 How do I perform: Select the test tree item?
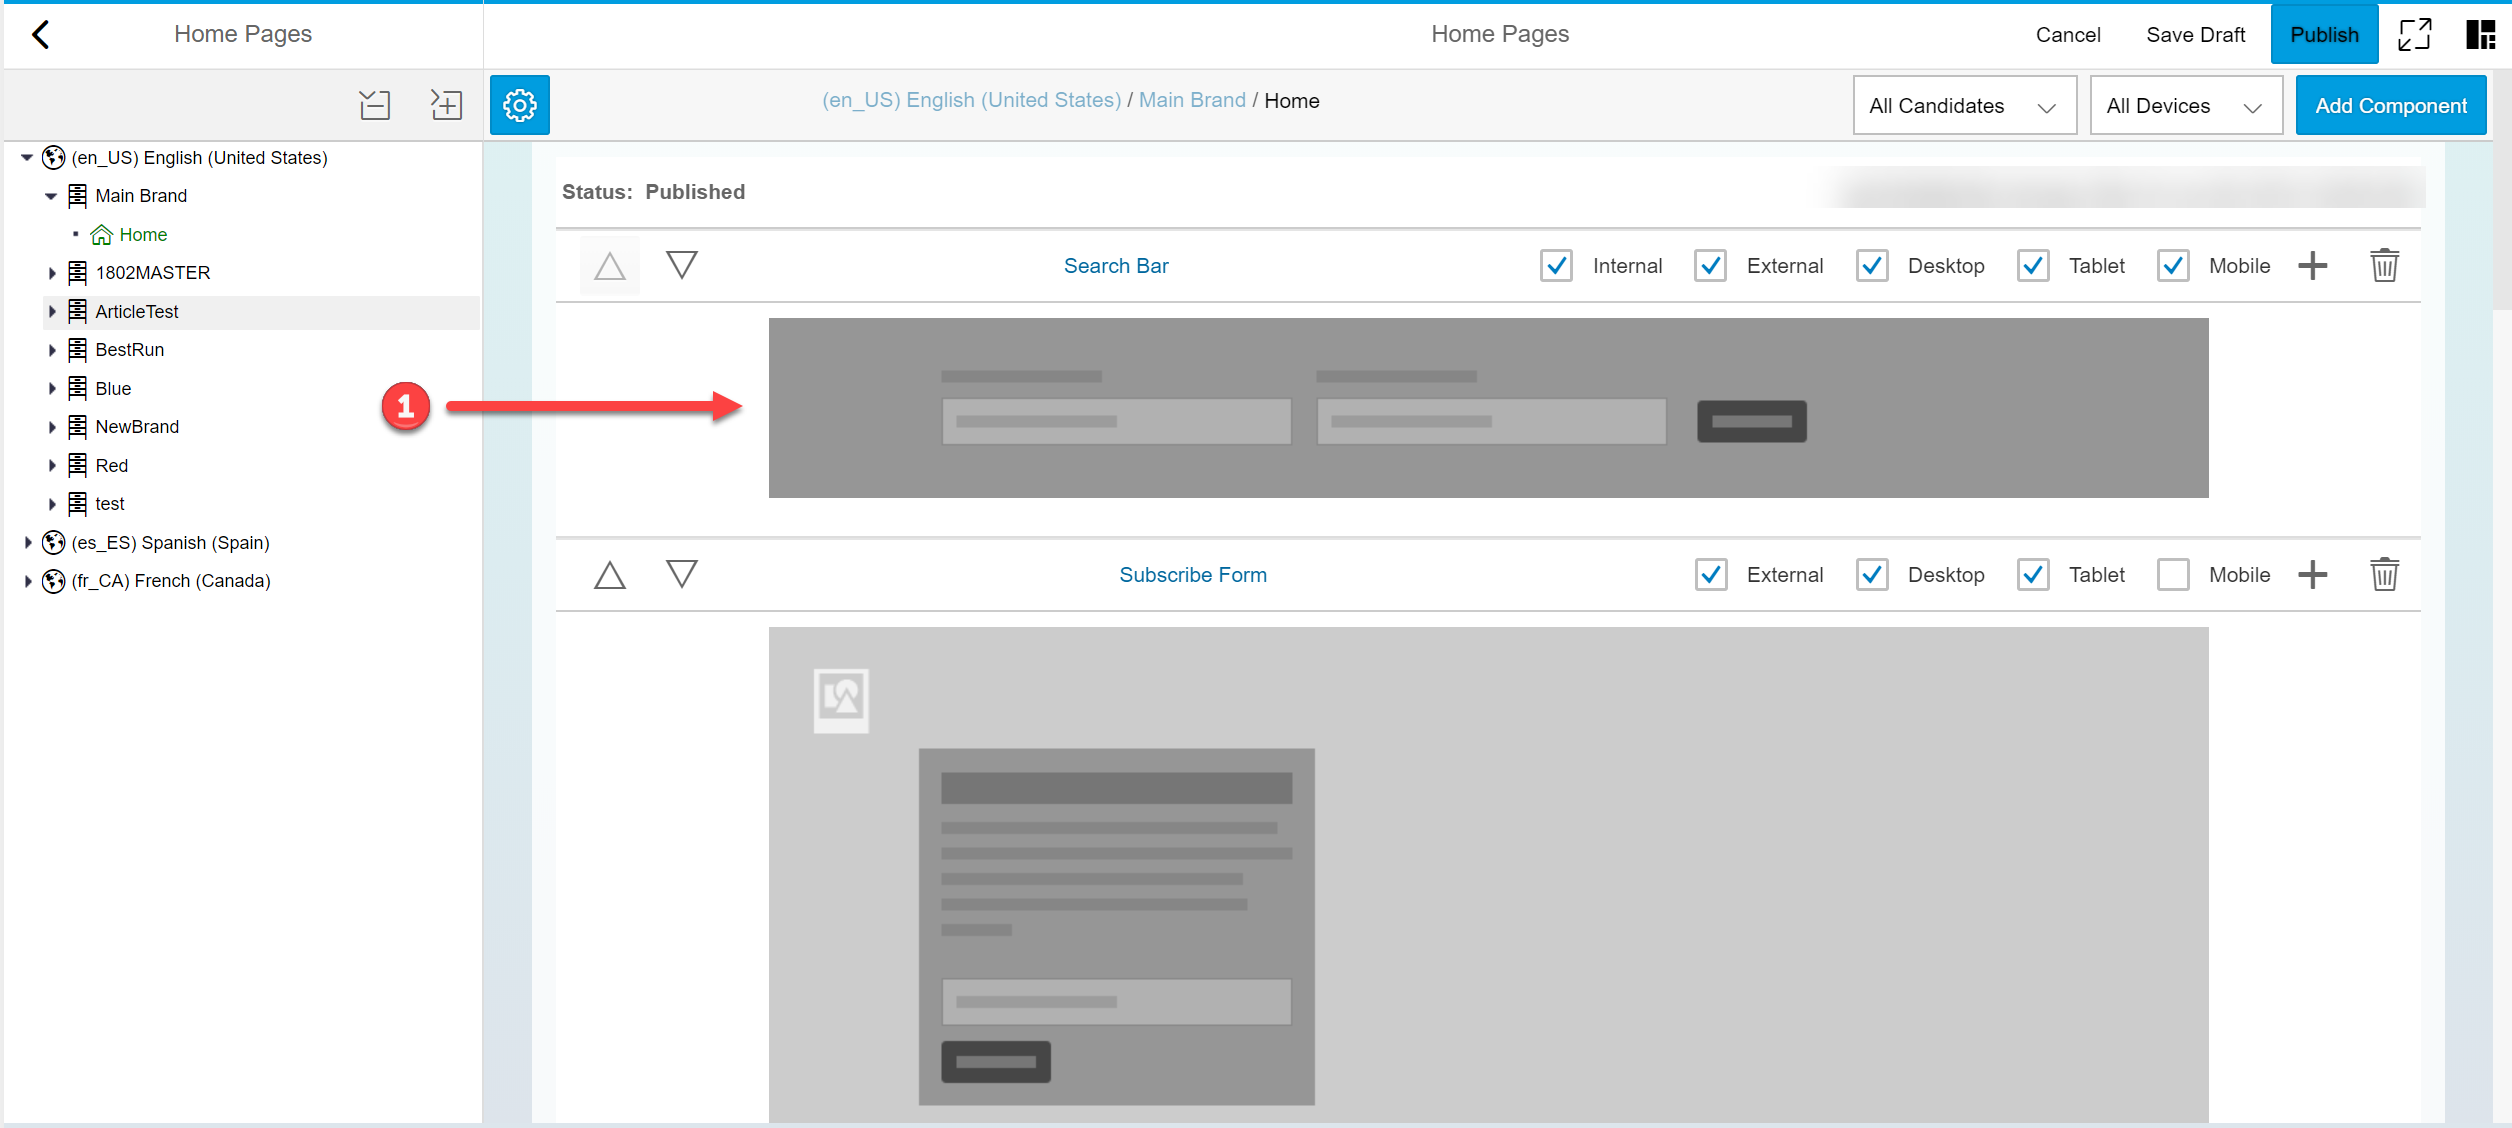(110, 504)
